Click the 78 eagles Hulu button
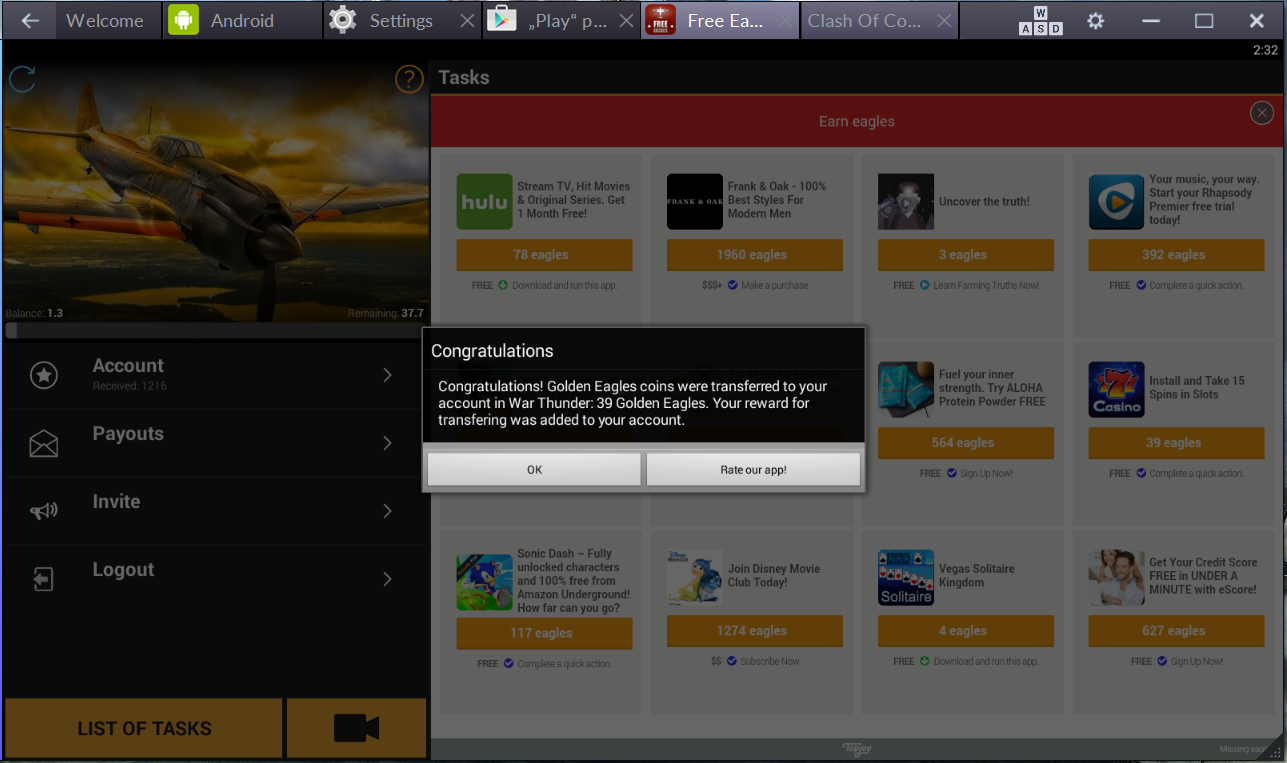 [x=544, y=255]
